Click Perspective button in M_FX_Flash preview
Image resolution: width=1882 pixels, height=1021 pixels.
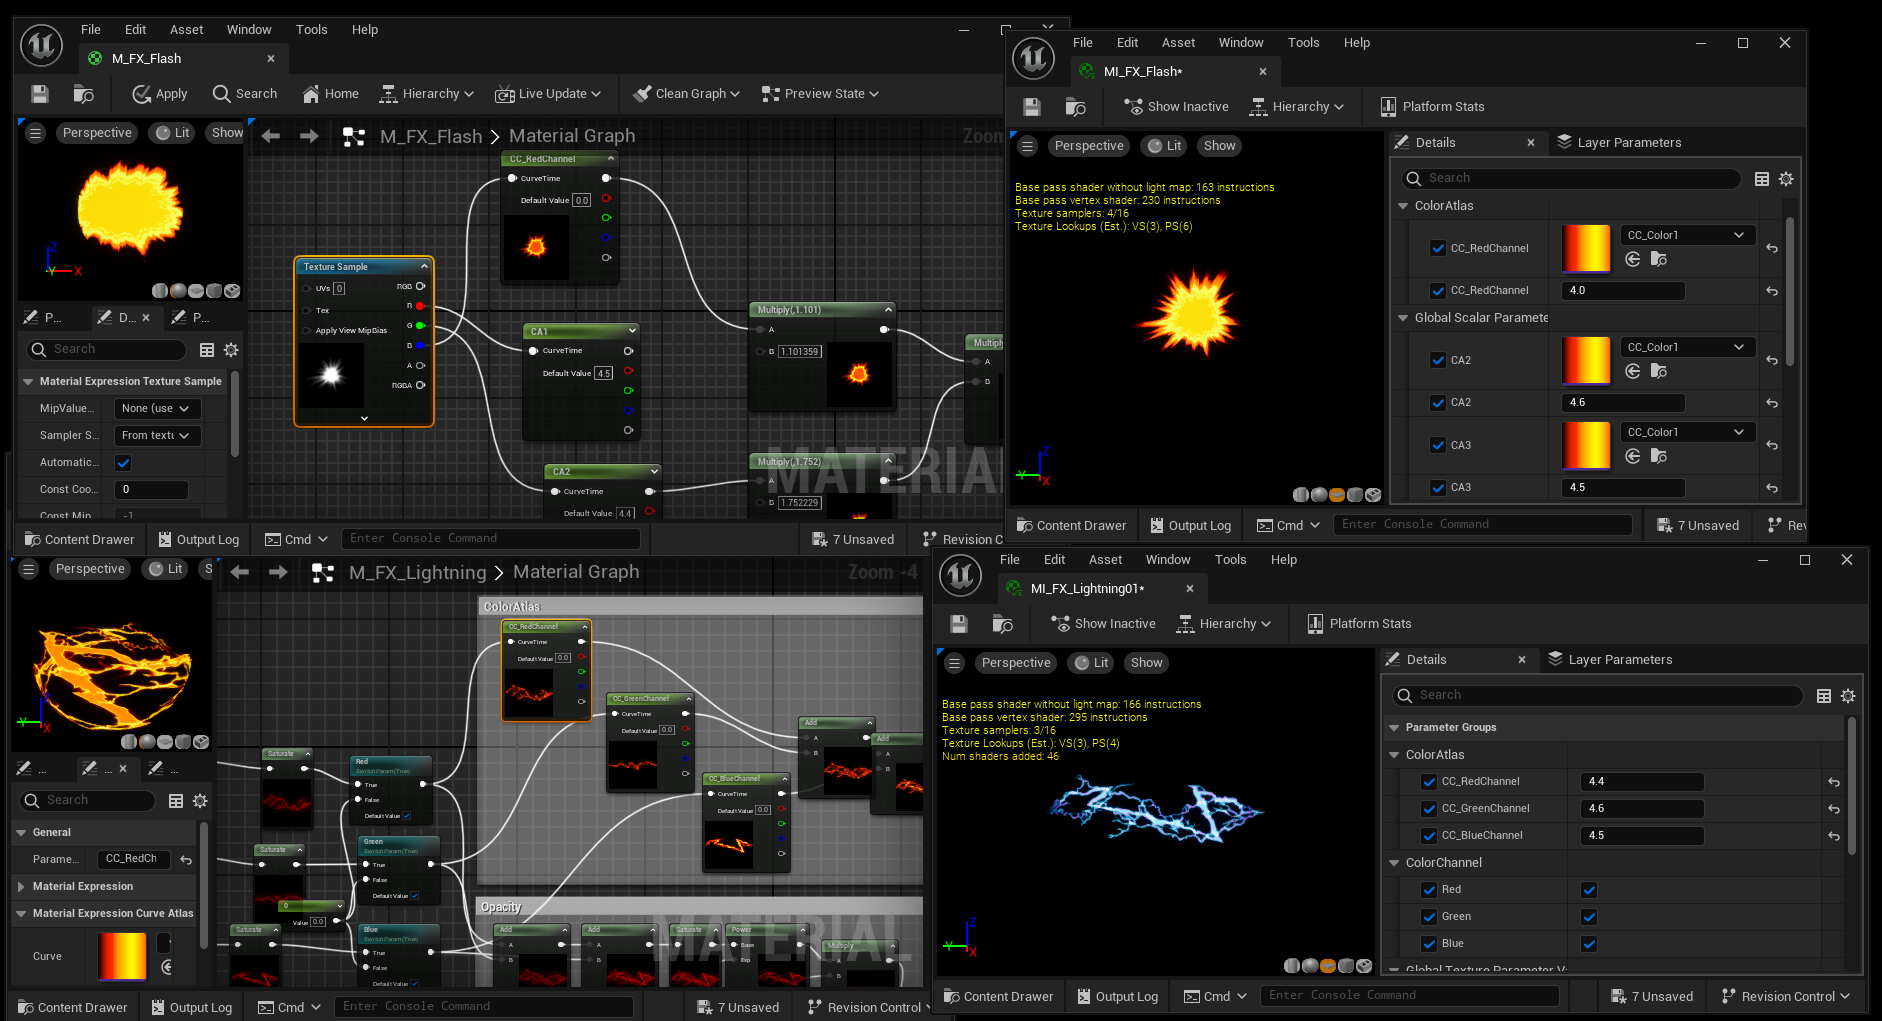coord(97,133)
